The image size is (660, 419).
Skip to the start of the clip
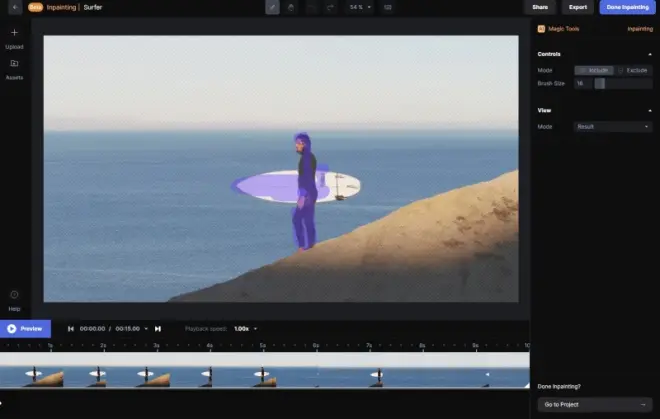[x=70, y=328]
